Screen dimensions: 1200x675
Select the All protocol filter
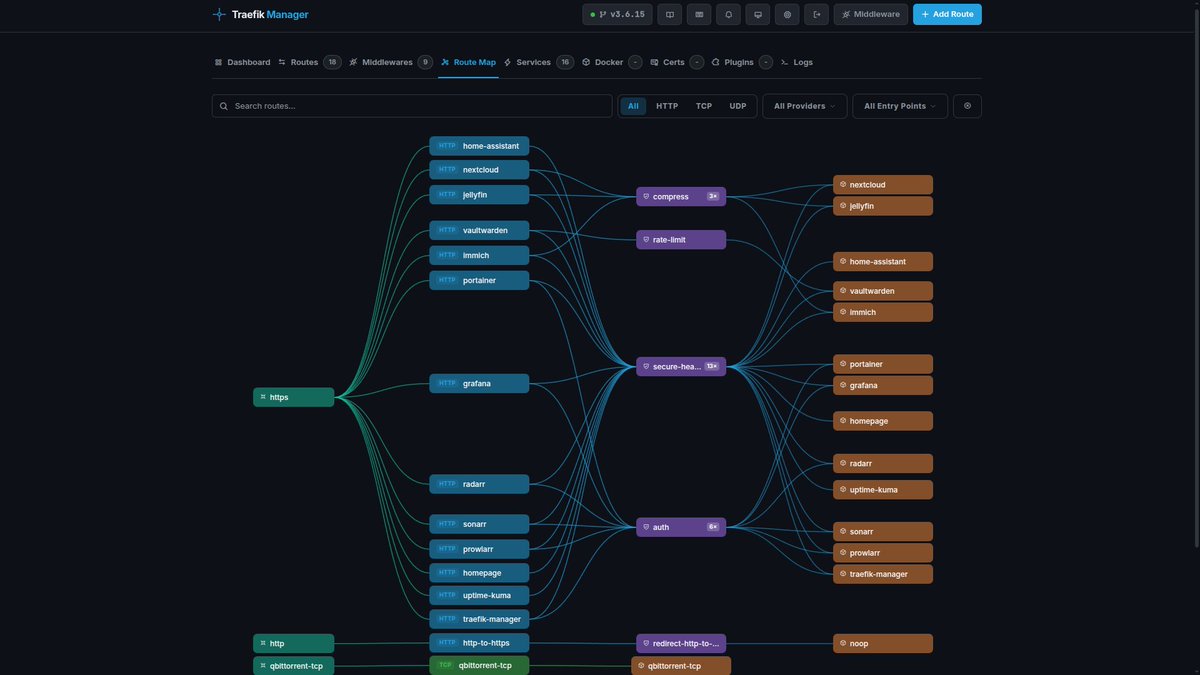click(633, 106)
